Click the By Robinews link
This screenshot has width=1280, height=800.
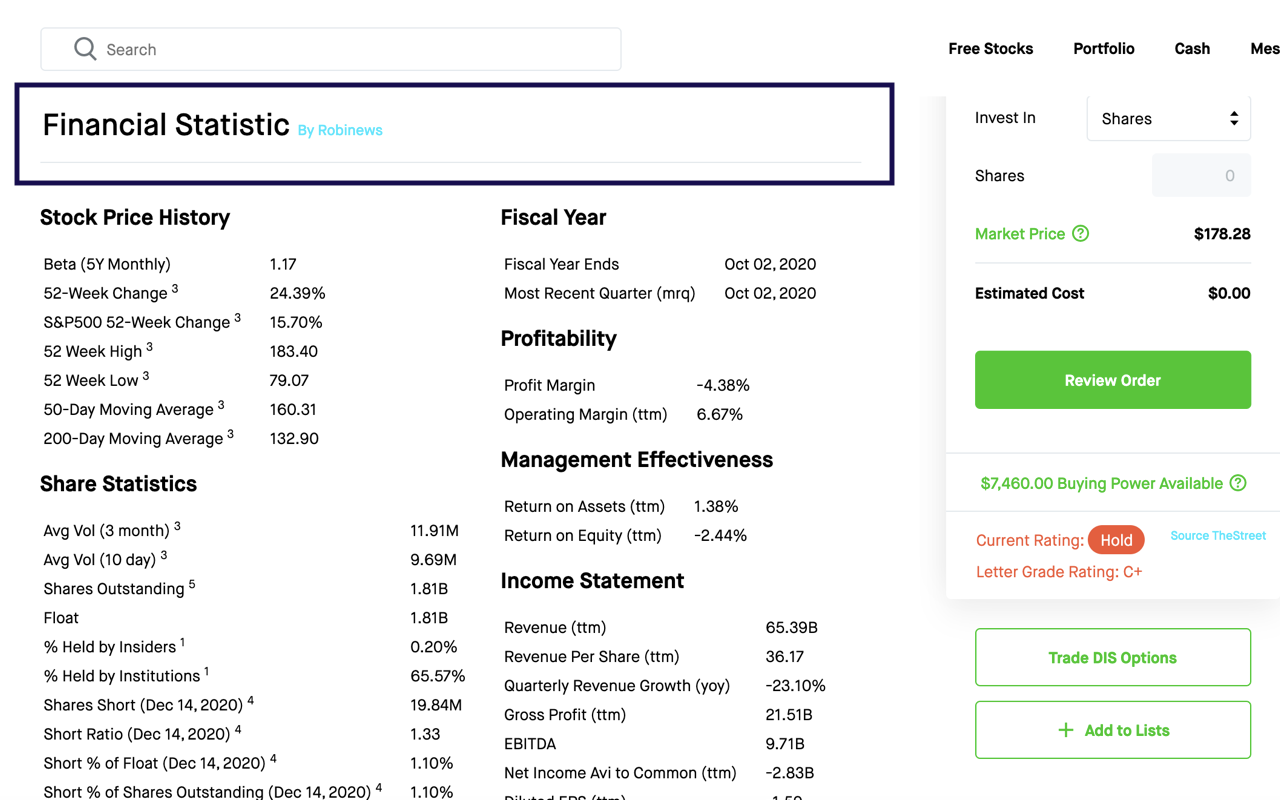pyautogui.click(x=339, y=130)
